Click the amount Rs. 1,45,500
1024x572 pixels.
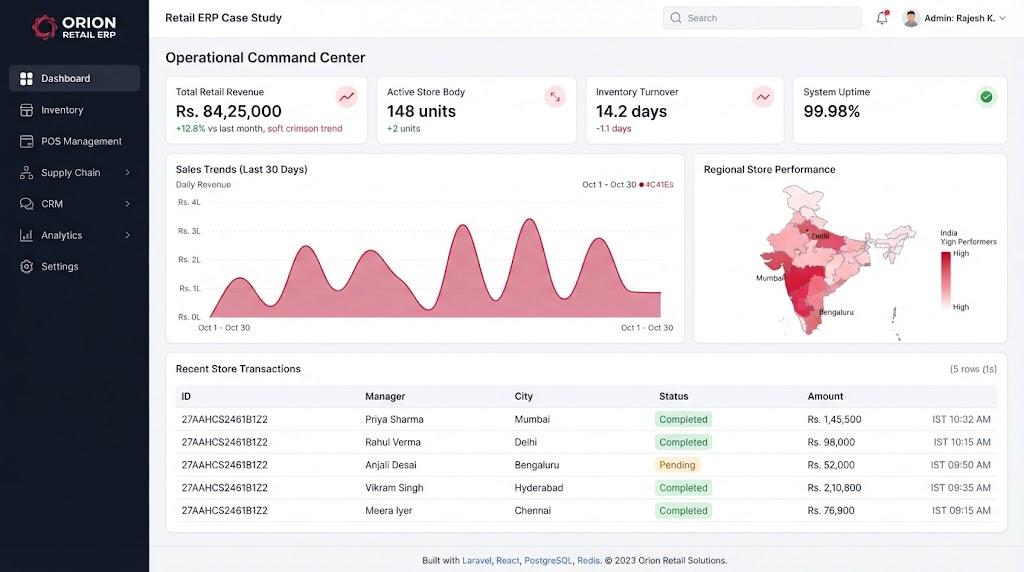835,419
